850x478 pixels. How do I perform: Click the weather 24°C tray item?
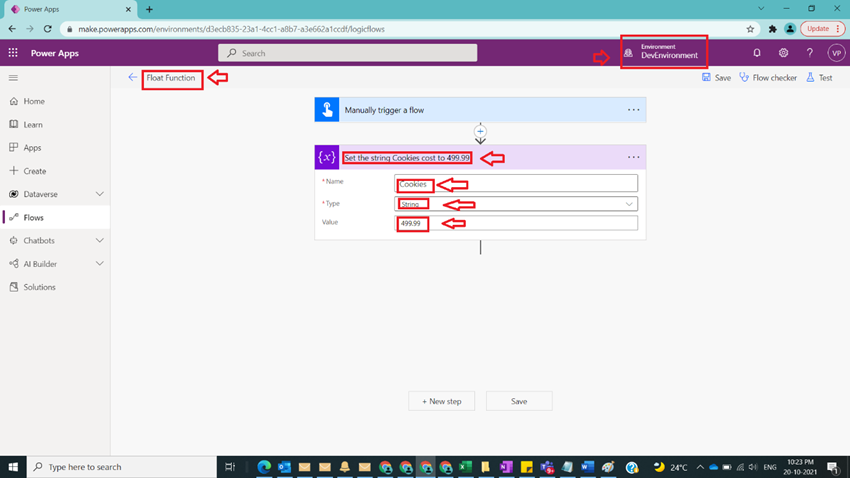click(671, 467)
